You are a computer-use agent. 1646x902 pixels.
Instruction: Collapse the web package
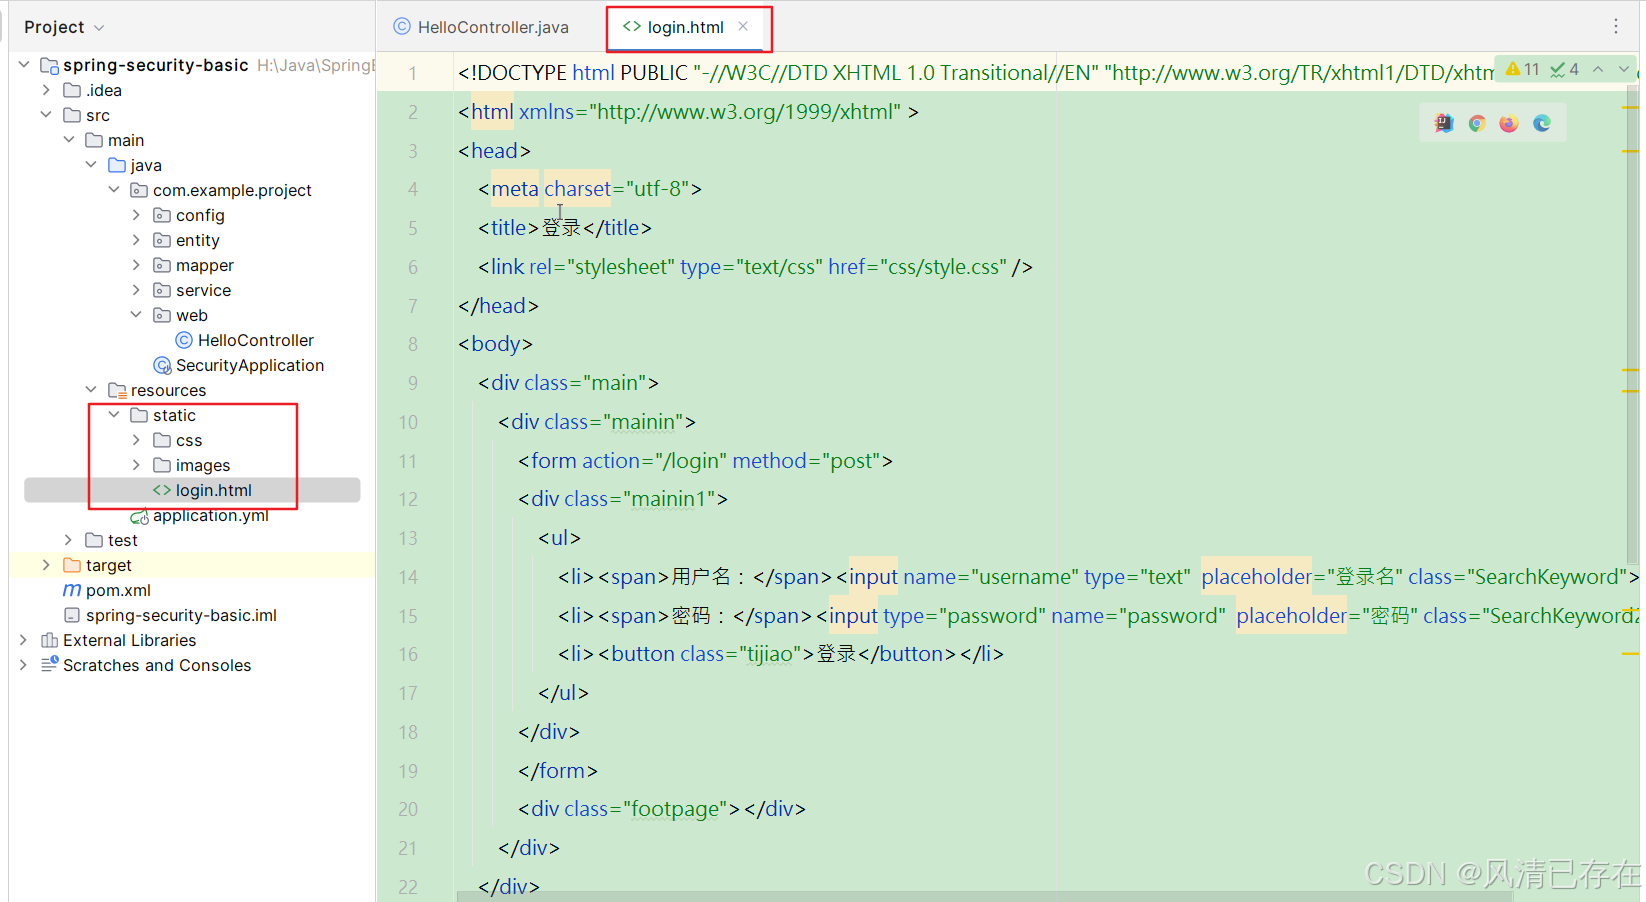click(136, 315)
